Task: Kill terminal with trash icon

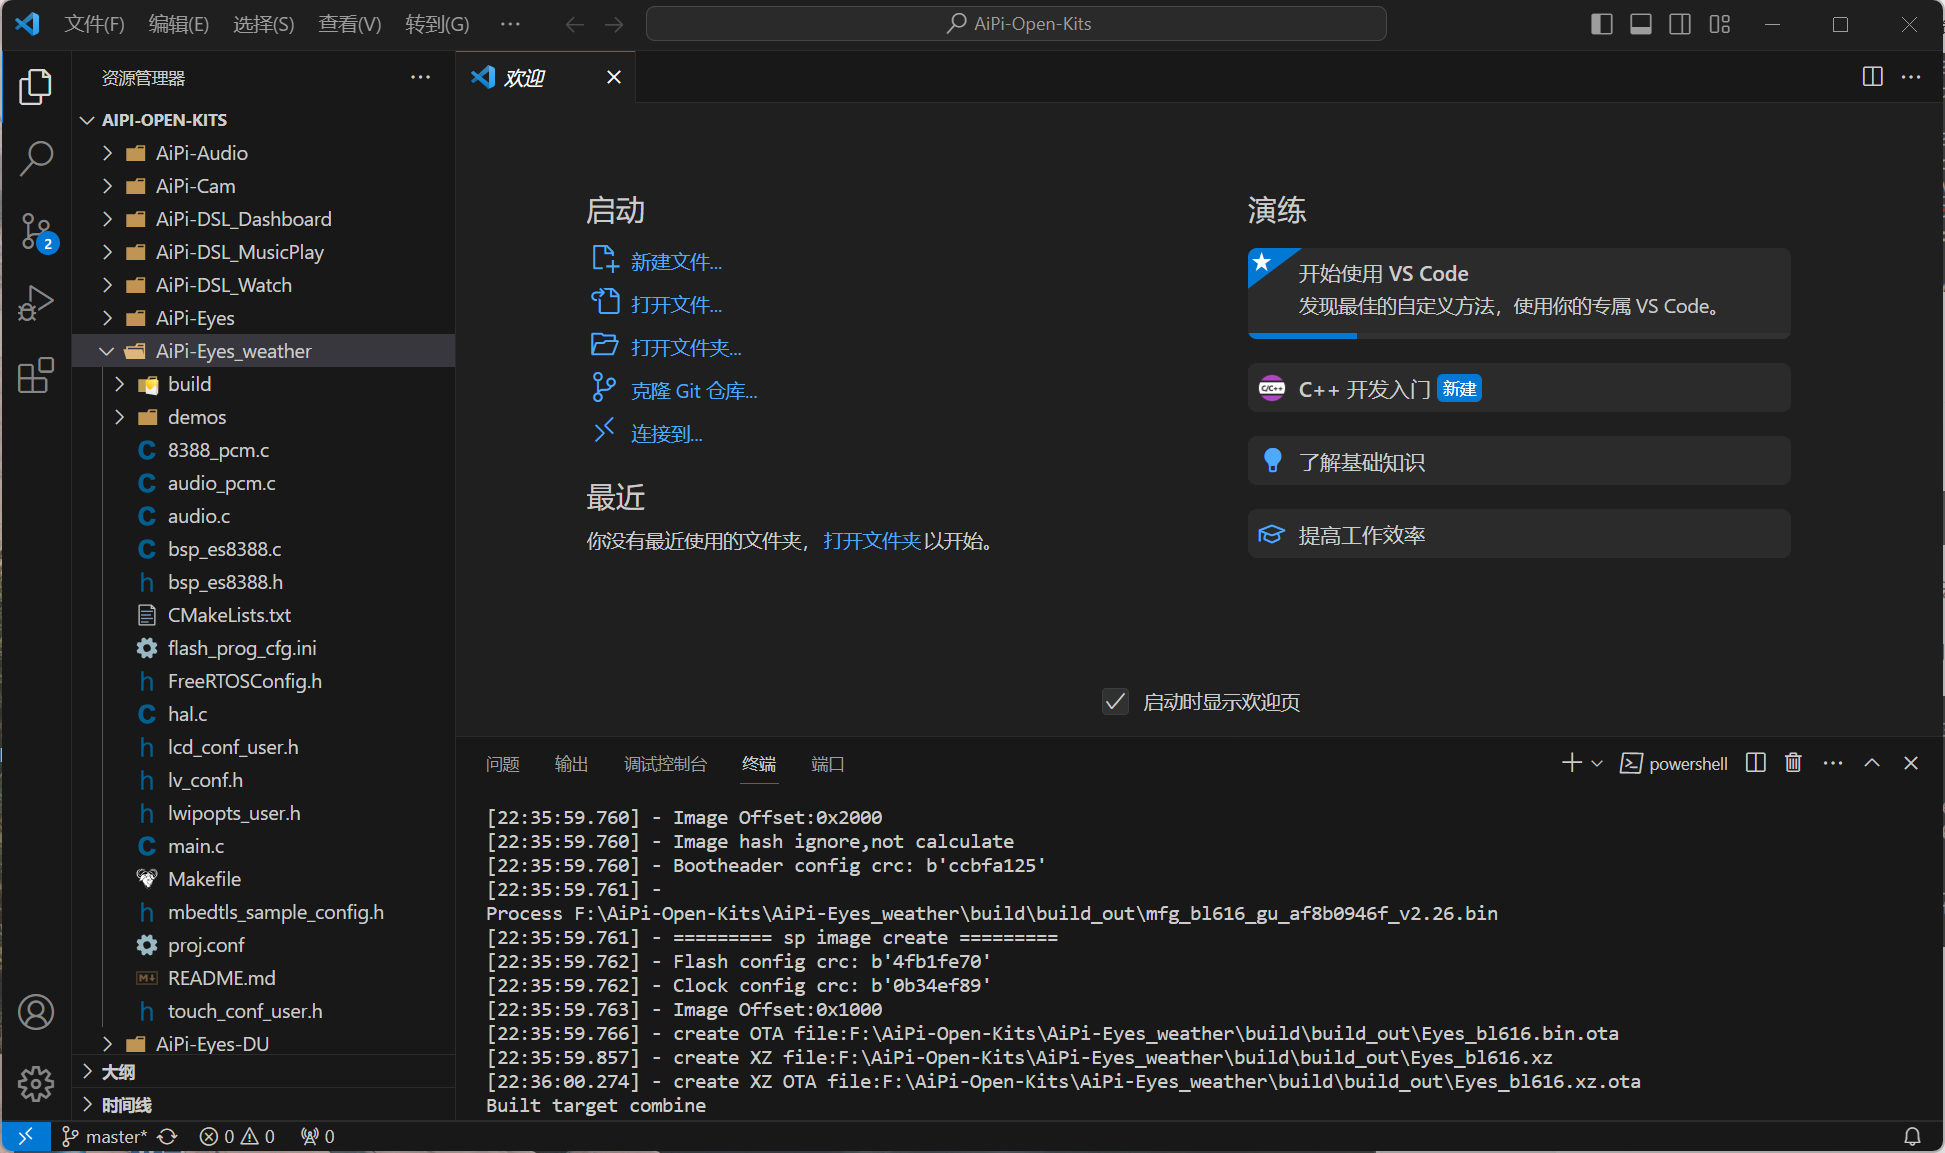Action: point(1793,763)
